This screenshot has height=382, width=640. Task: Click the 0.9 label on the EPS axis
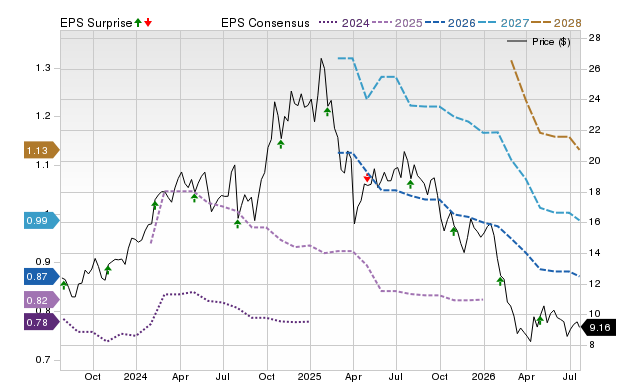[x=43, y=262]
